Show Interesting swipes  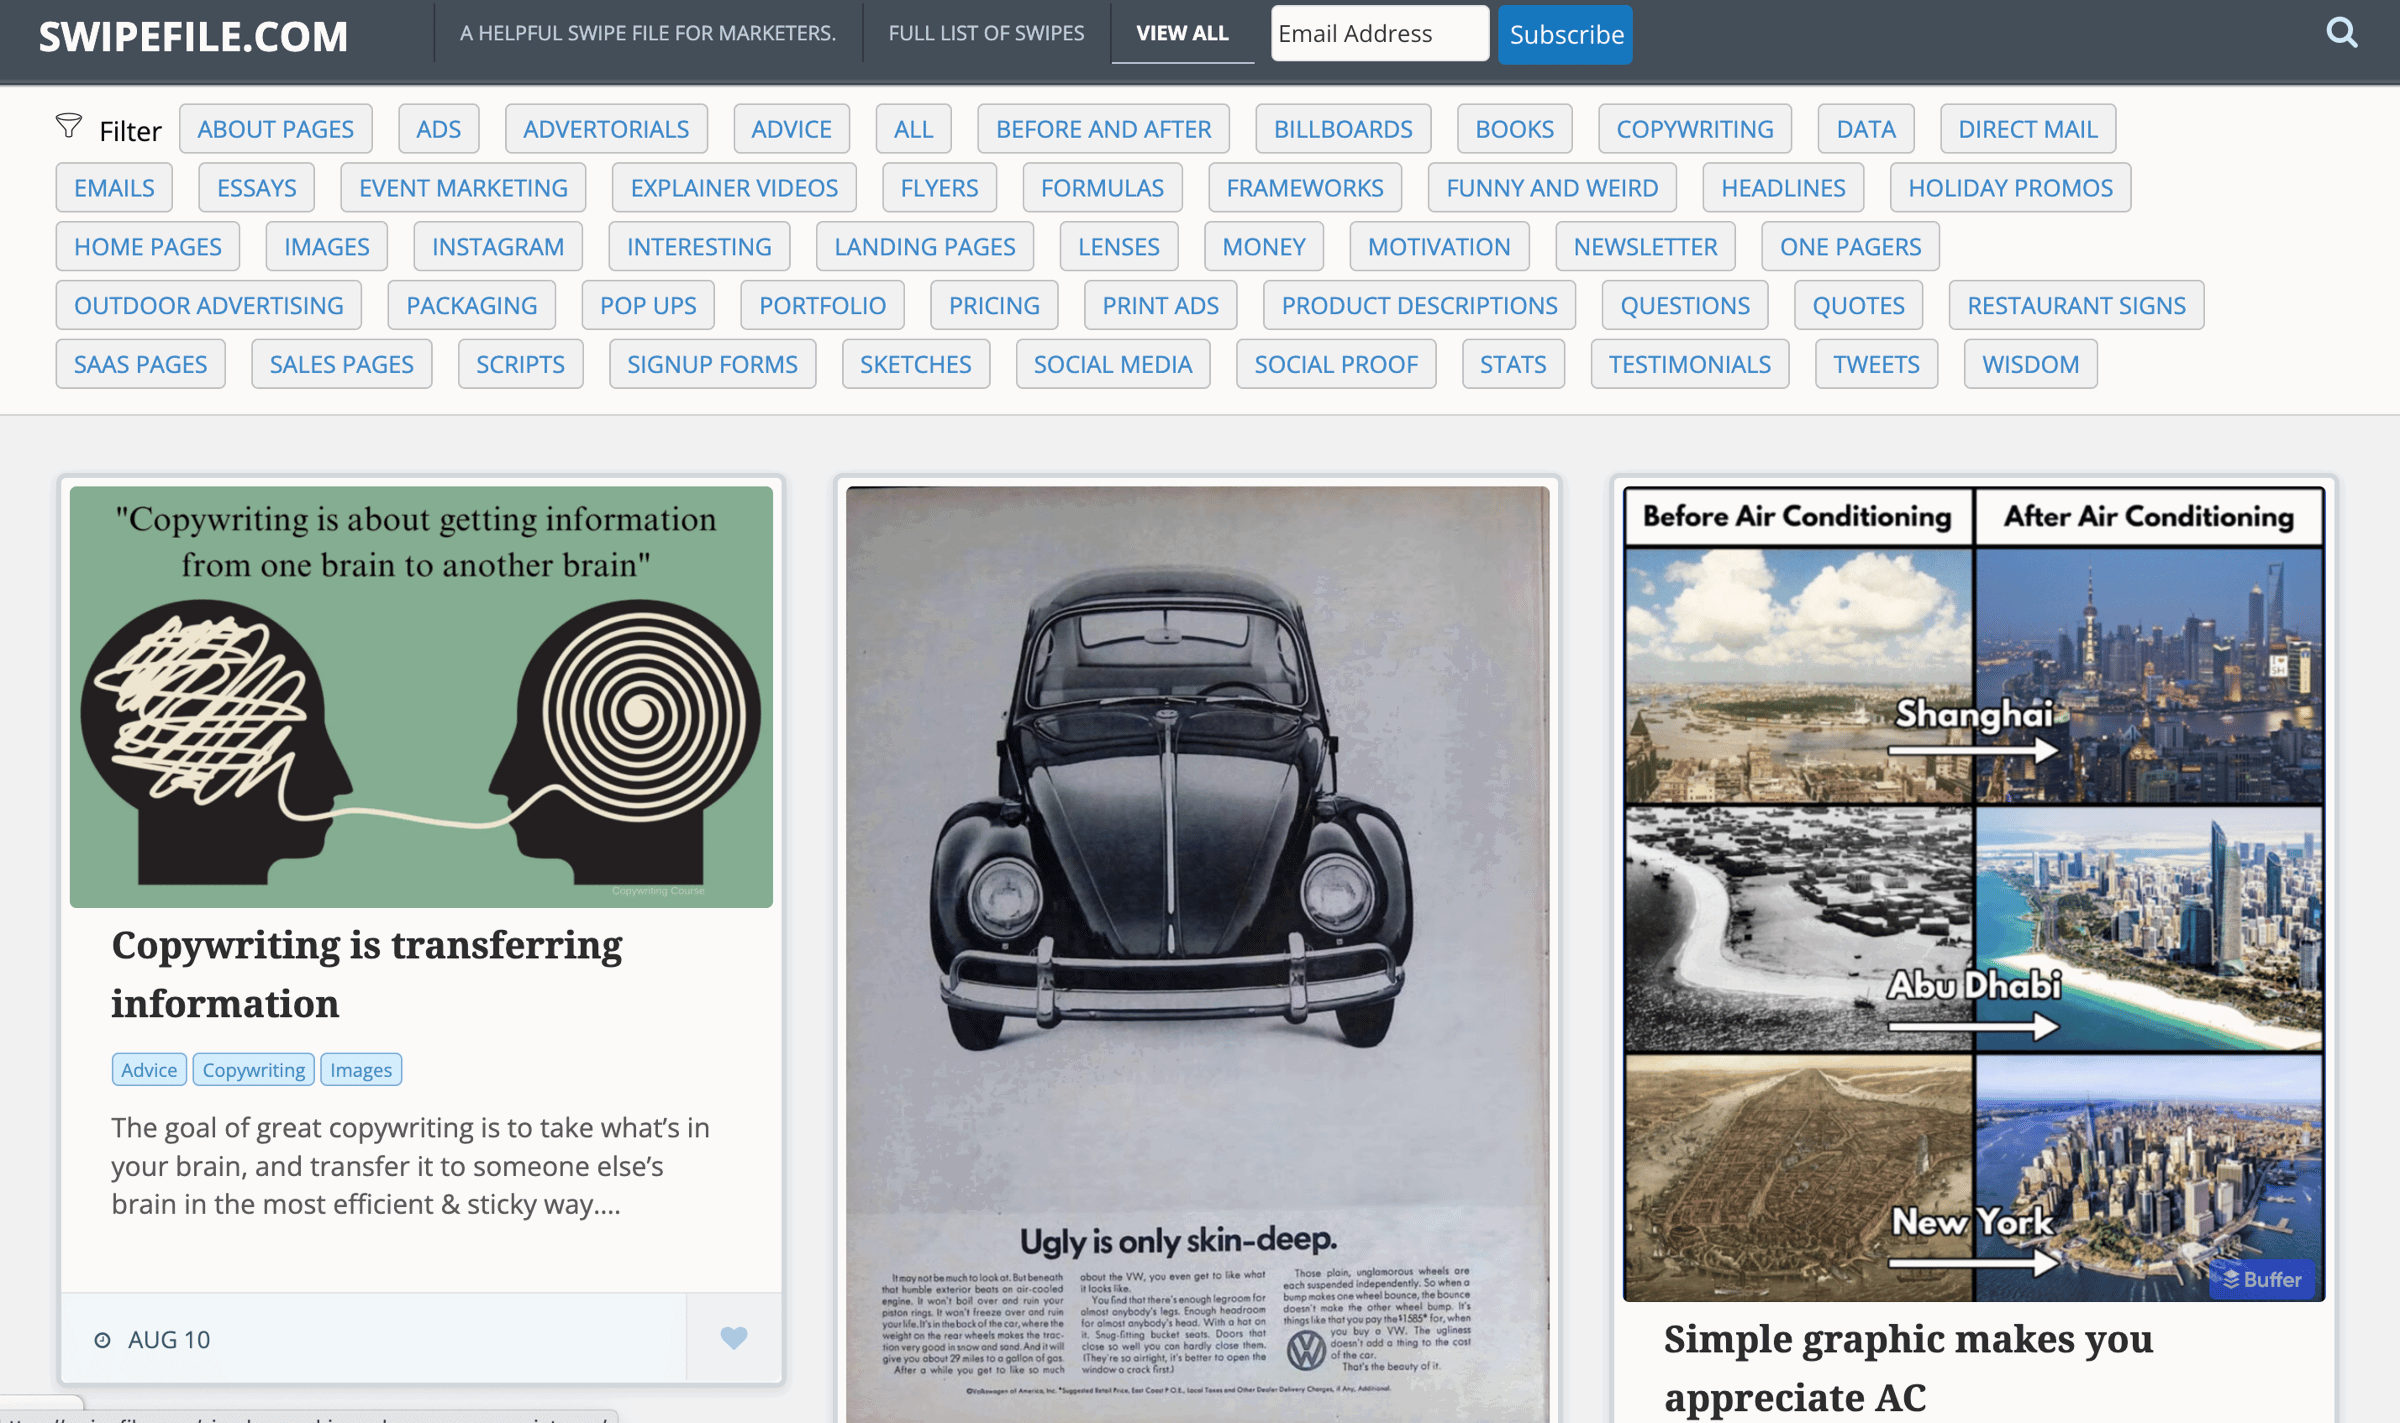(x=699, y=247)
